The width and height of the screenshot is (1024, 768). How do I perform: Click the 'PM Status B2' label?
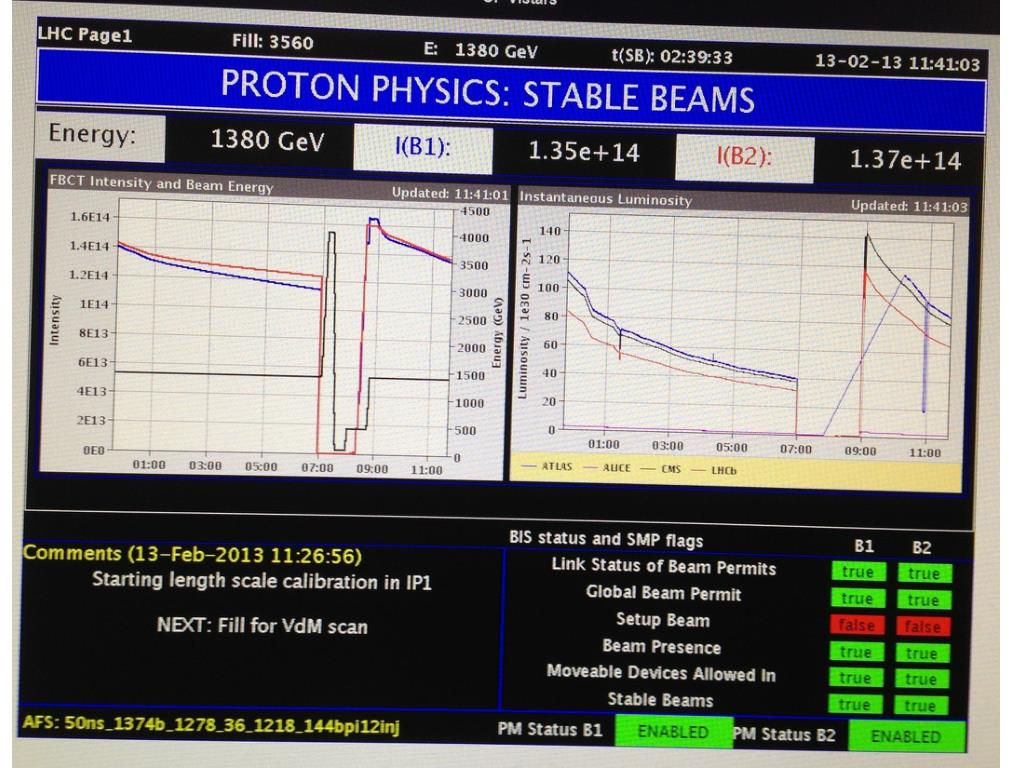point(784,734)
